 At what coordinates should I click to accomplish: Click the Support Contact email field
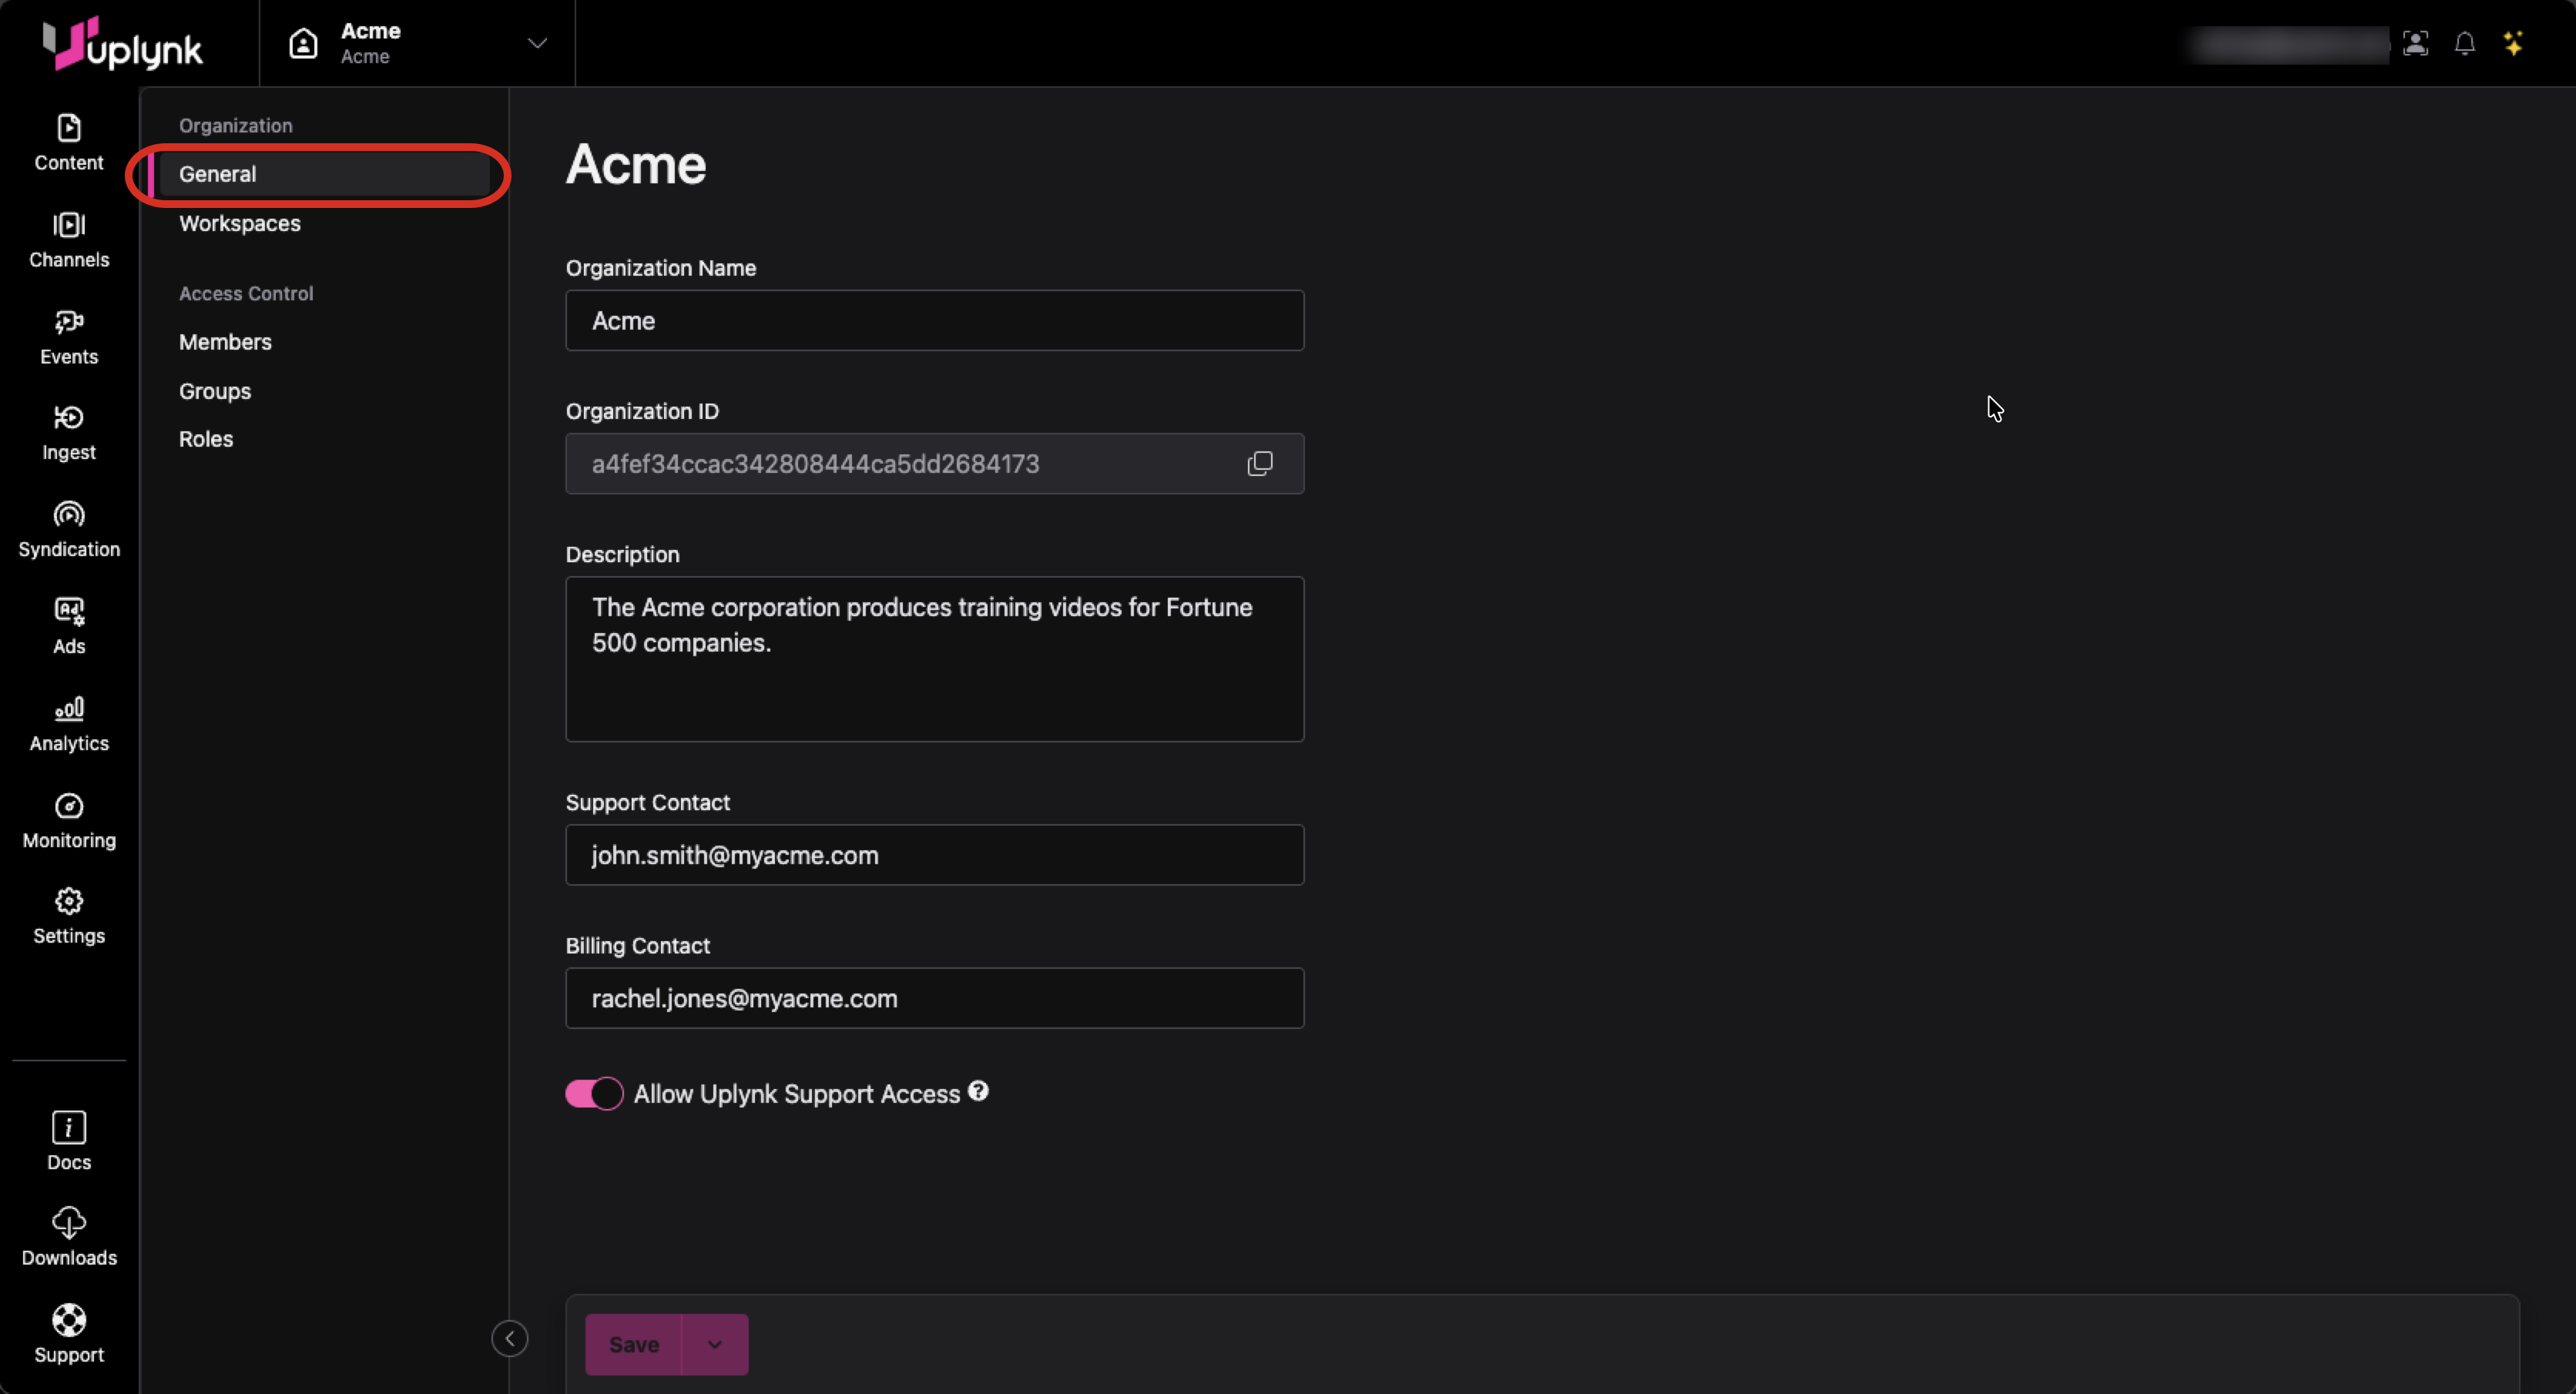click(x=934, y=855)
